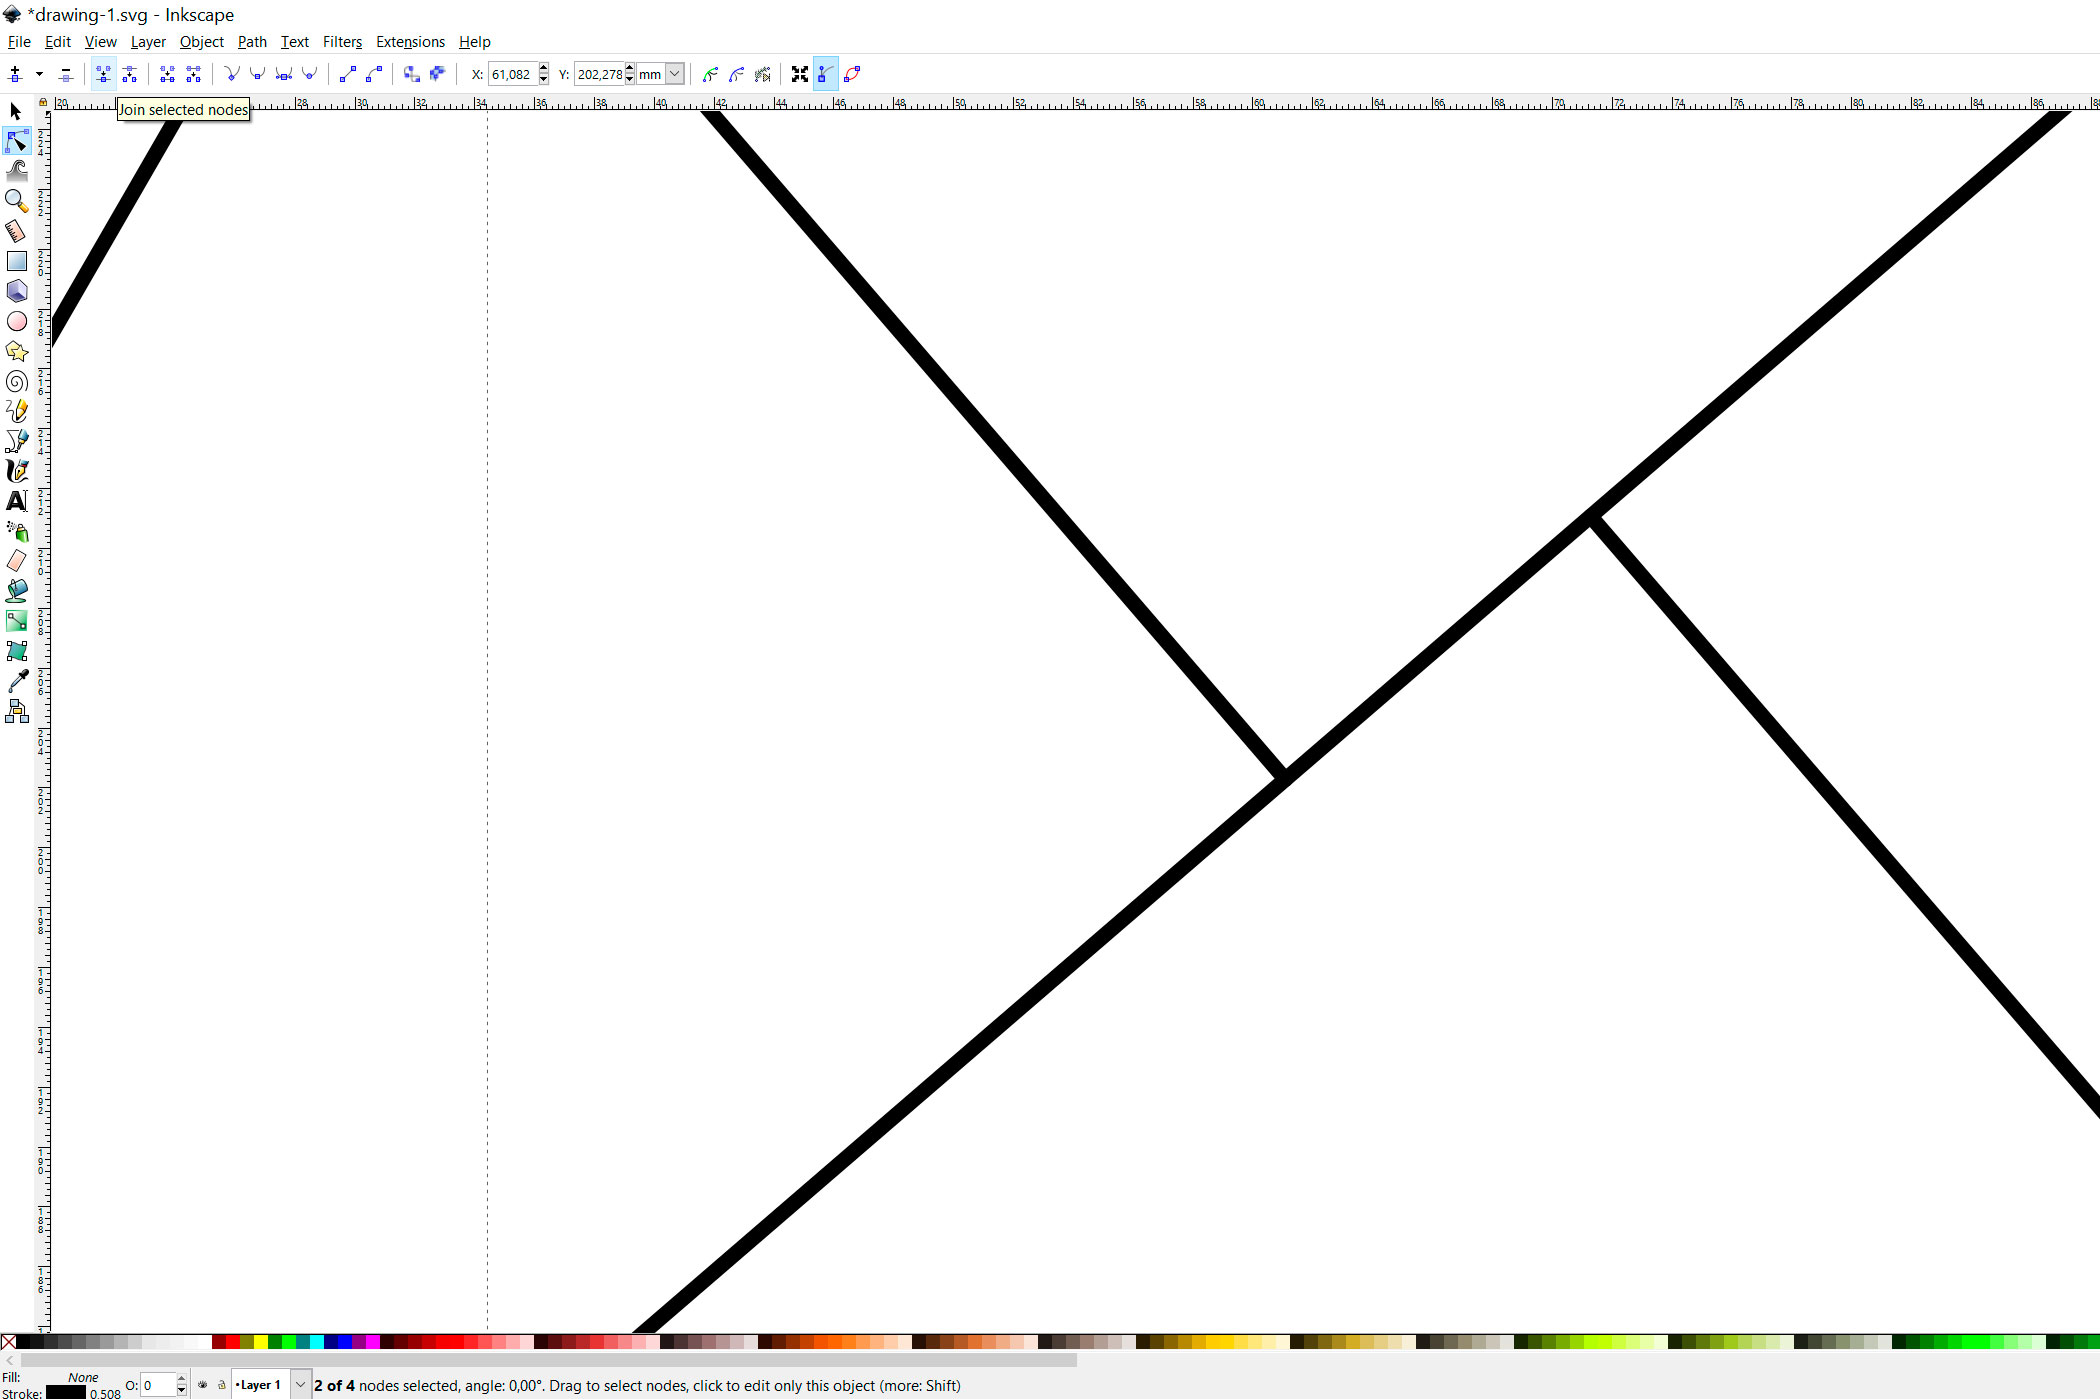Open insert node options dropdown arrow
Screen dimensions: 2100x1399
click(x=39, y=74)
